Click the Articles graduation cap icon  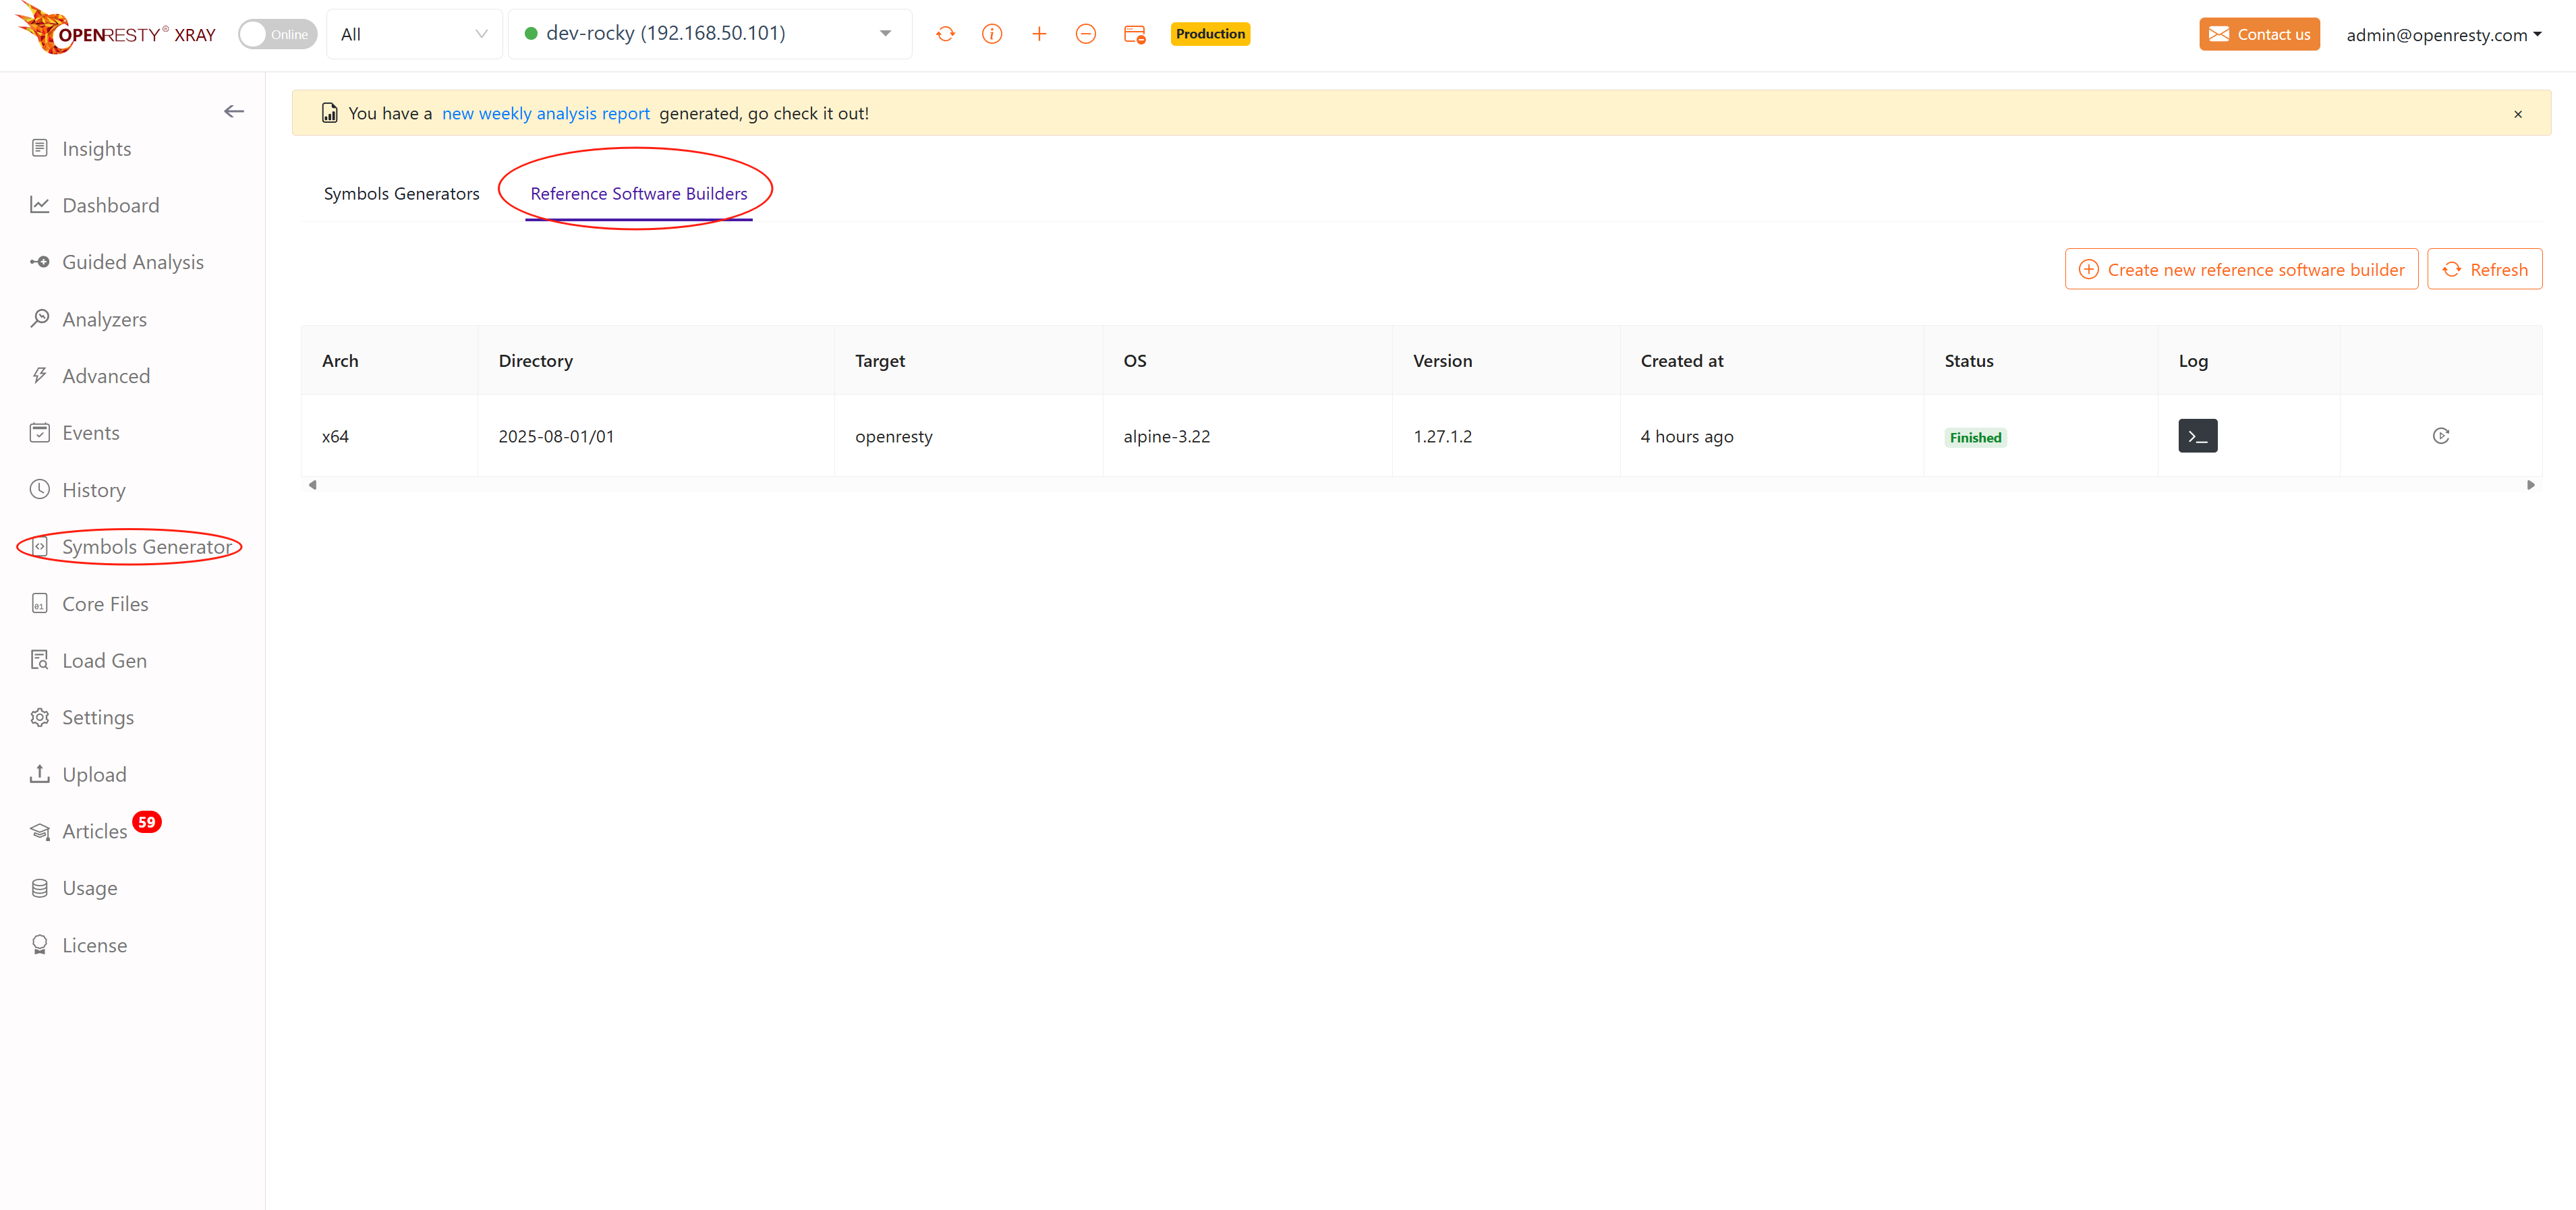point(40,831)
